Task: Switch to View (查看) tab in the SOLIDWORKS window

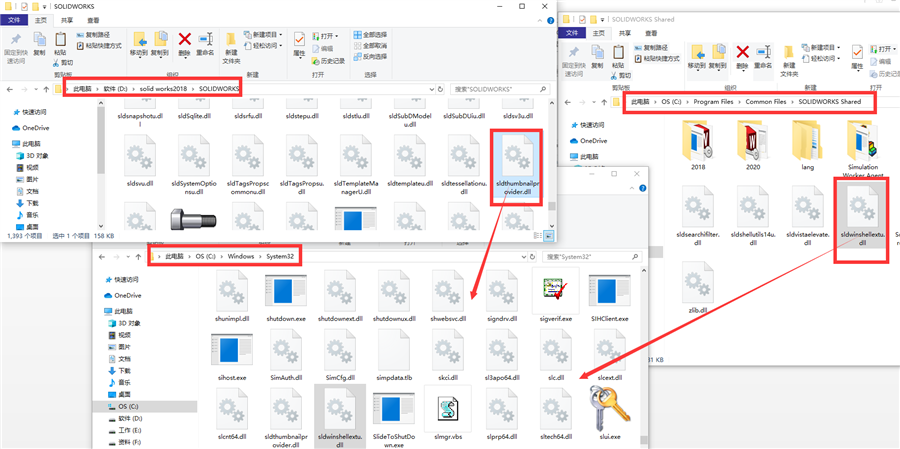Action: tap(93, 20)
